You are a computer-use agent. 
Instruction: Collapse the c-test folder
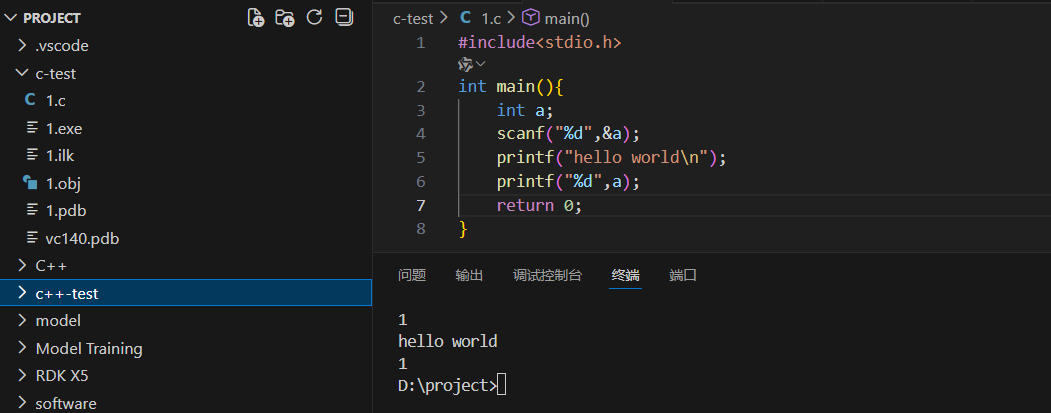pyautogui.click(x=56, y=73)
